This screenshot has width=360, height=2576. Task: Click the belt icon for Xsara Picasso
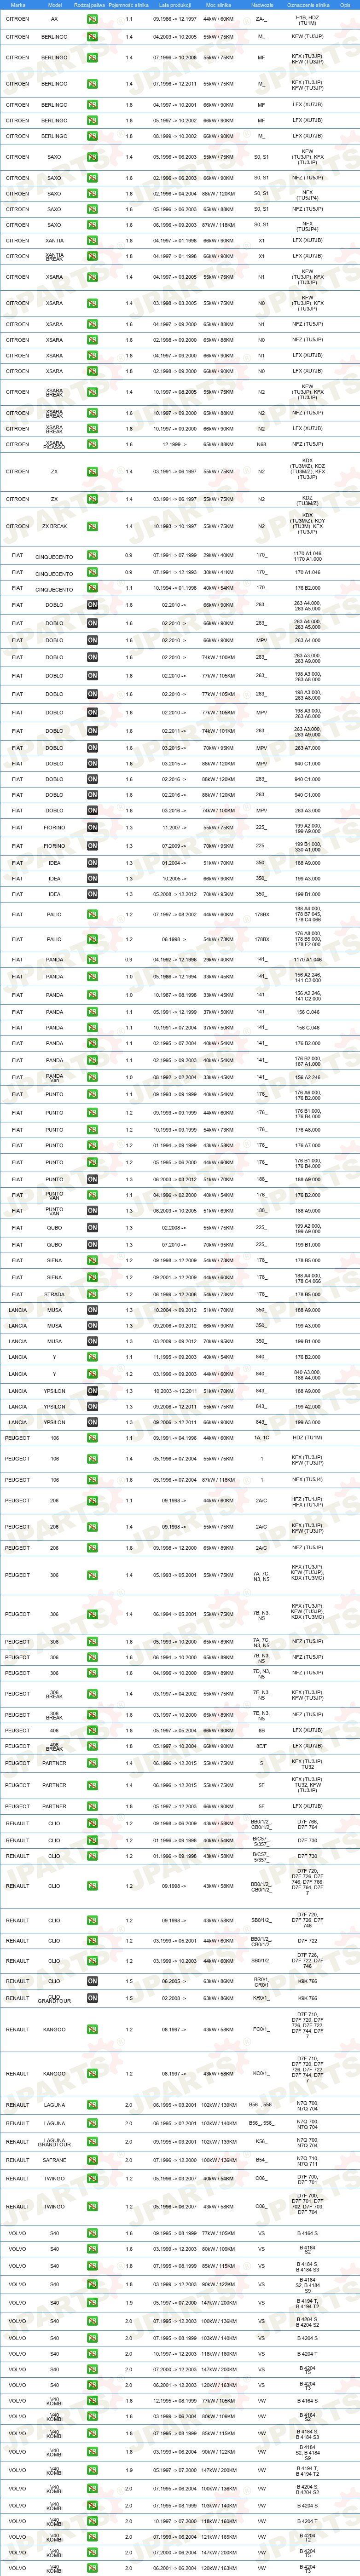[92, 444]
